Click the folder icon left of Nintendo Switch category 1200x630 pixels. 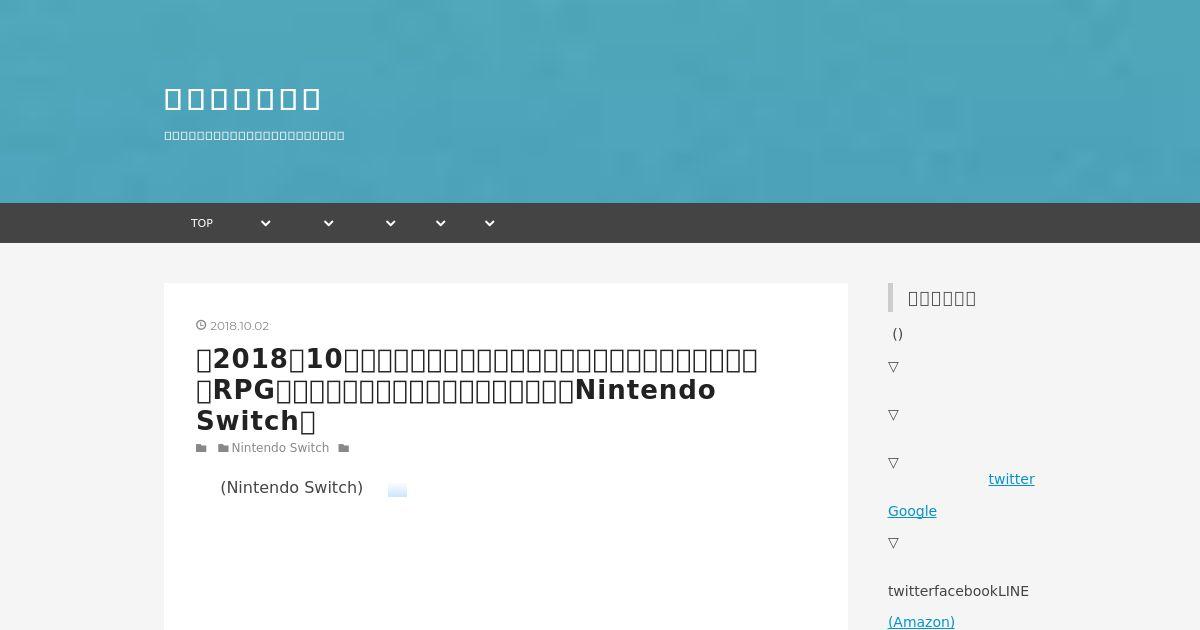223,448
